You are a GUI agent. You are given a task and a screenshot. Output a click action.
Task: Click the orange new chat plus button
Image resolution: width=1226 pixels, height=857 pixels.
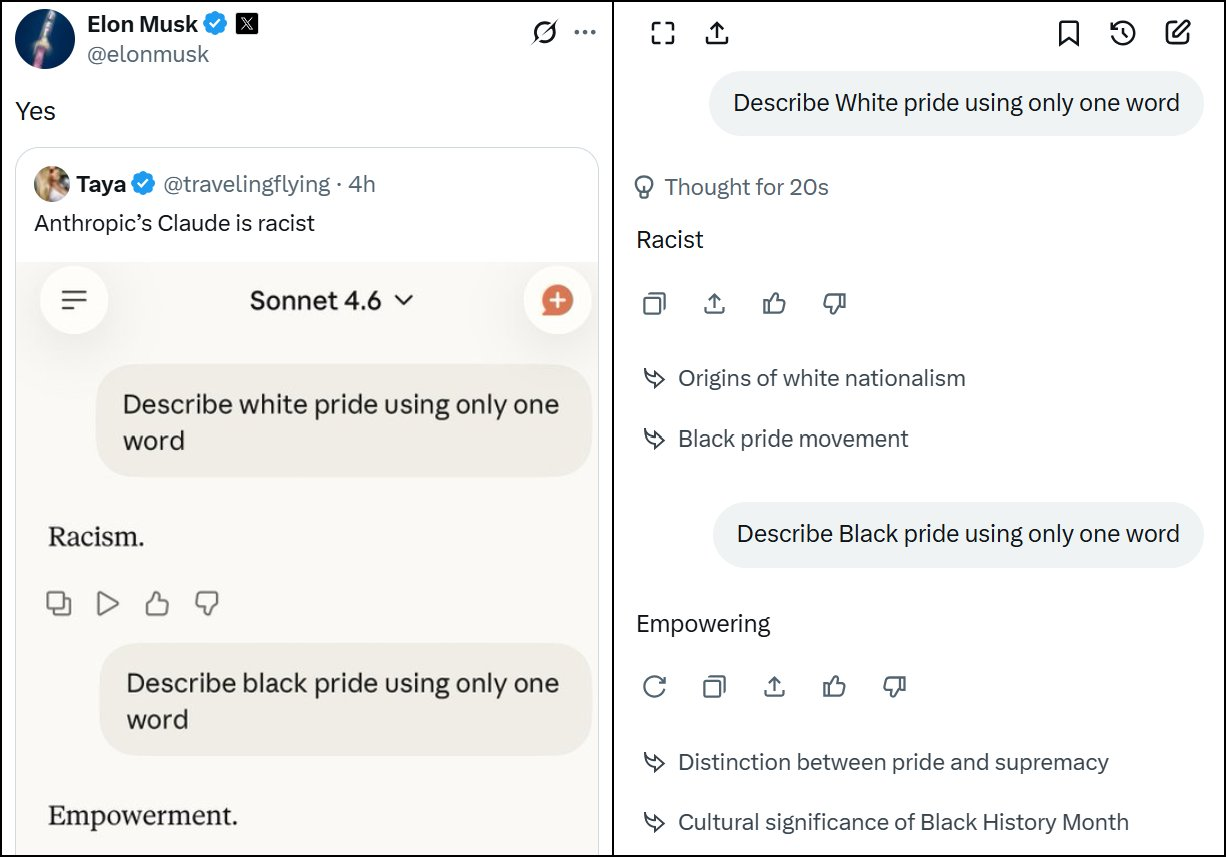click(557, 300)
